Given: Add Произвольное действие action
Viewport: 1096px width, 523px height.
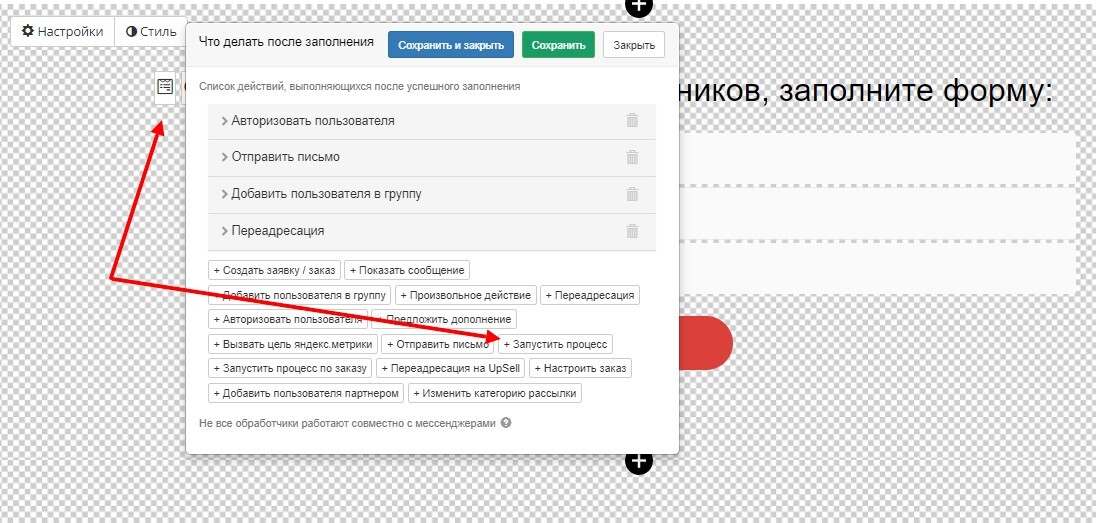Looking at the screenshot, I should [x=466, y=295].
